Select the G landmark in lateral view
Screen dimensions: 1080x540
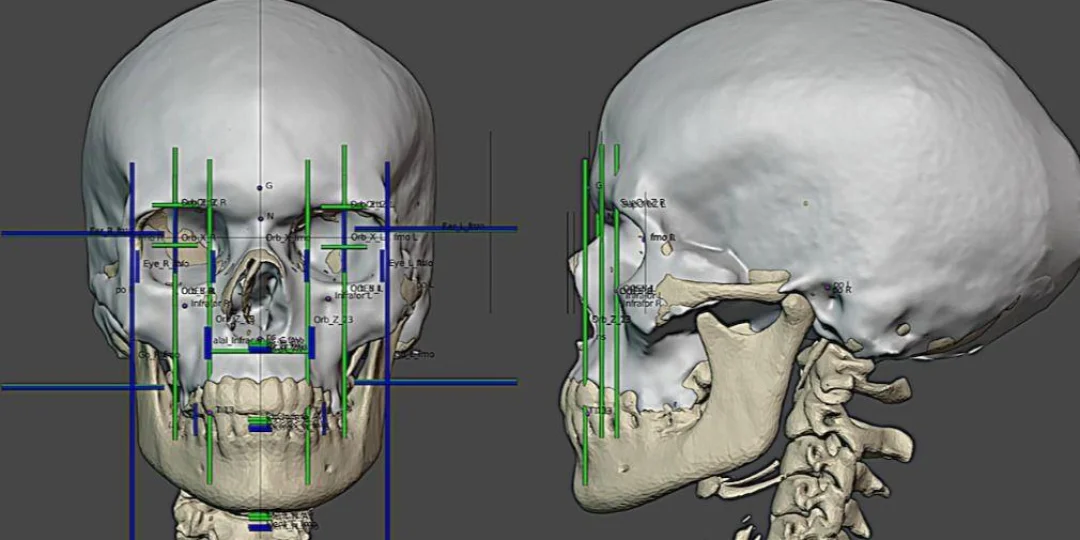tap(599, 185)
